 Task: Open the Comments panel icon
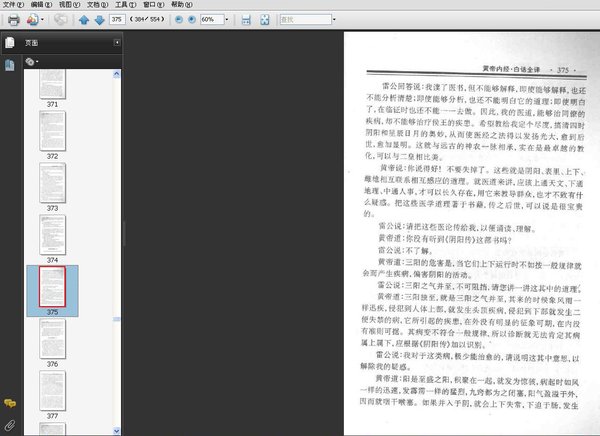tap(10, 403)
